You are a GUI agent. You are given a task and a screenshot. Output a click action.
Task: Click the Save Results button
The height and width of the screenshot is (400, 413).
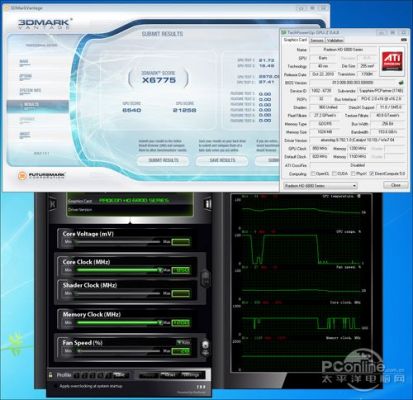tap(222, 161)
